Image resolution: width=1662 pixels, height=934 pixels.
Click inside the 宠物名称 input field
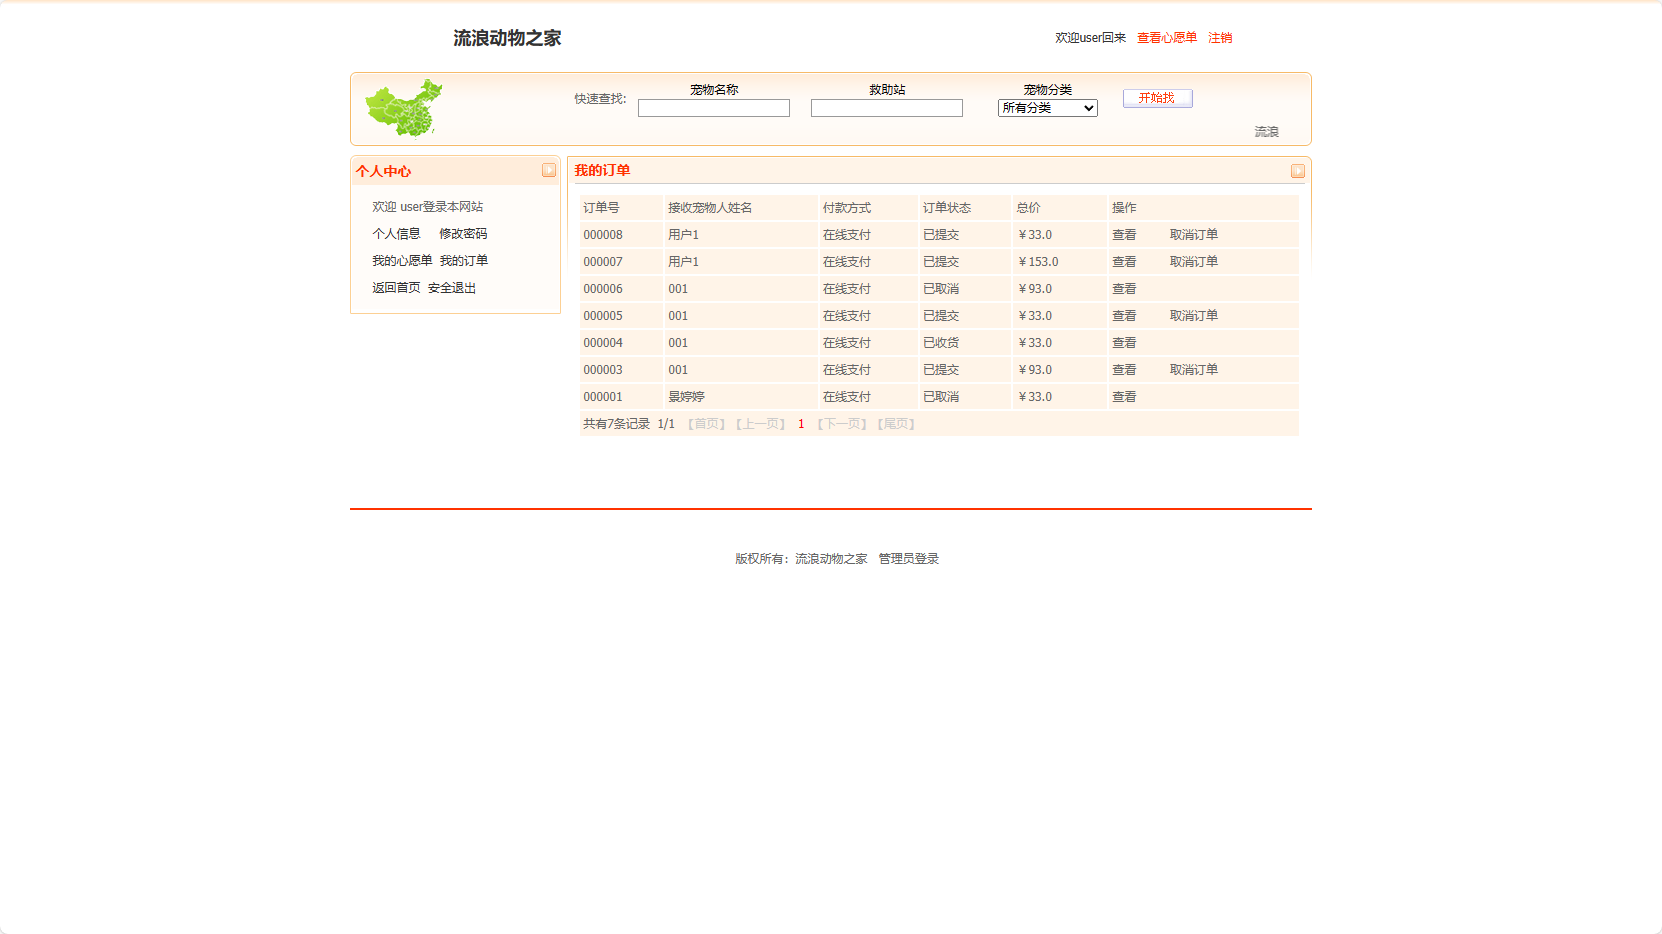point(713,107)
